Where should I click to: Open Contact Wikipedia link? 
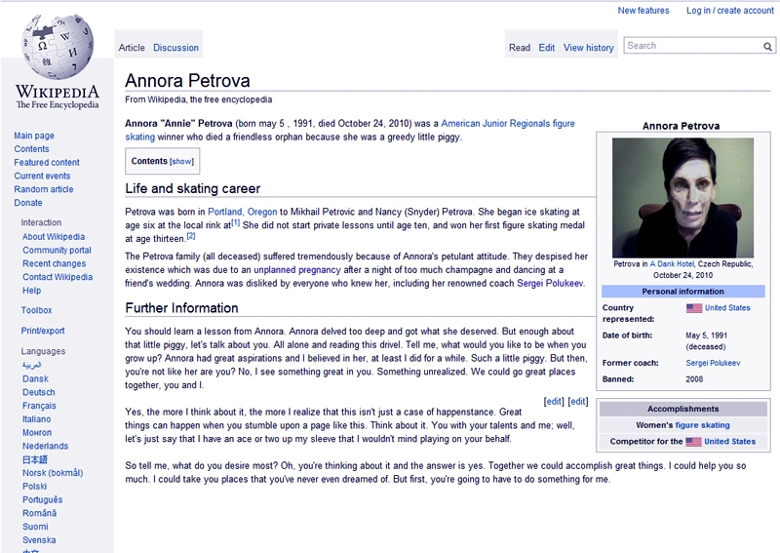[57, 277]
